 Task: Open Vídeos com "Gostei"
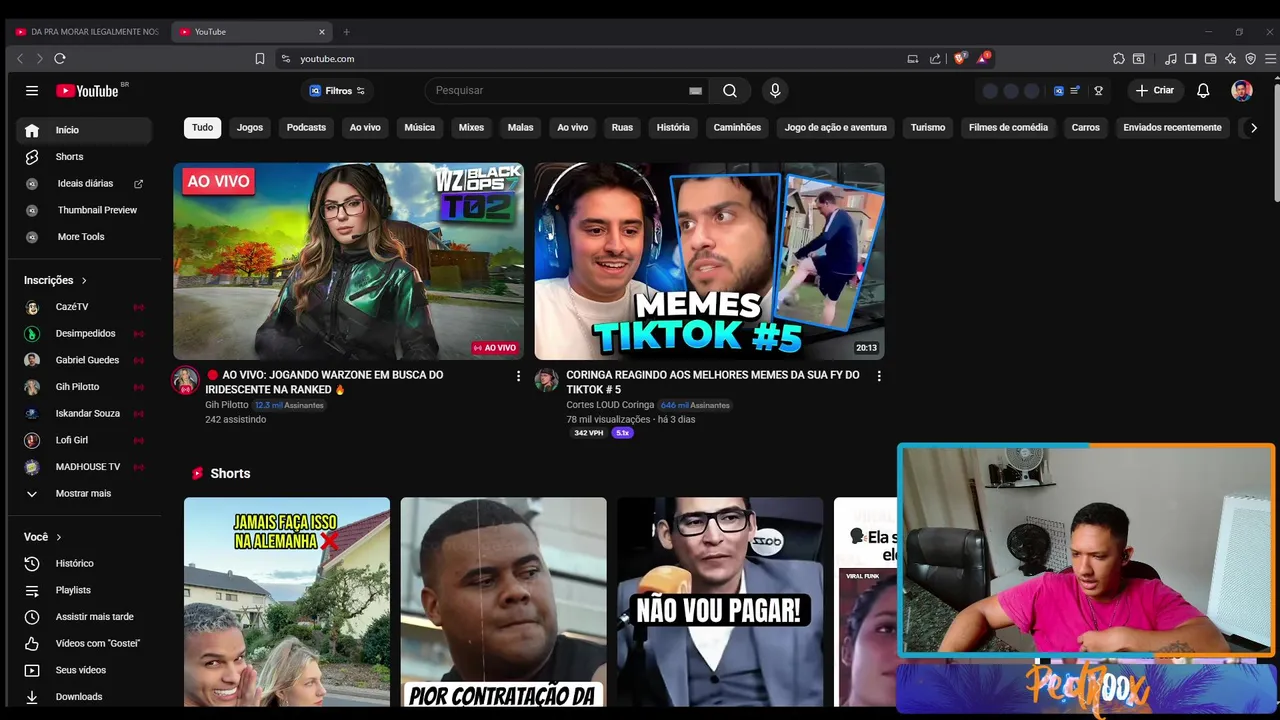pos(84,644)
